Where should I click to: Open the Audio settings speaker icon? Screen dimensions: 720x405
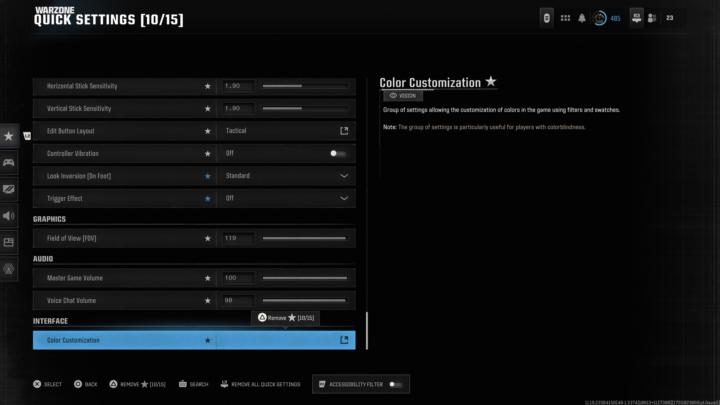(x=9, y=215)
